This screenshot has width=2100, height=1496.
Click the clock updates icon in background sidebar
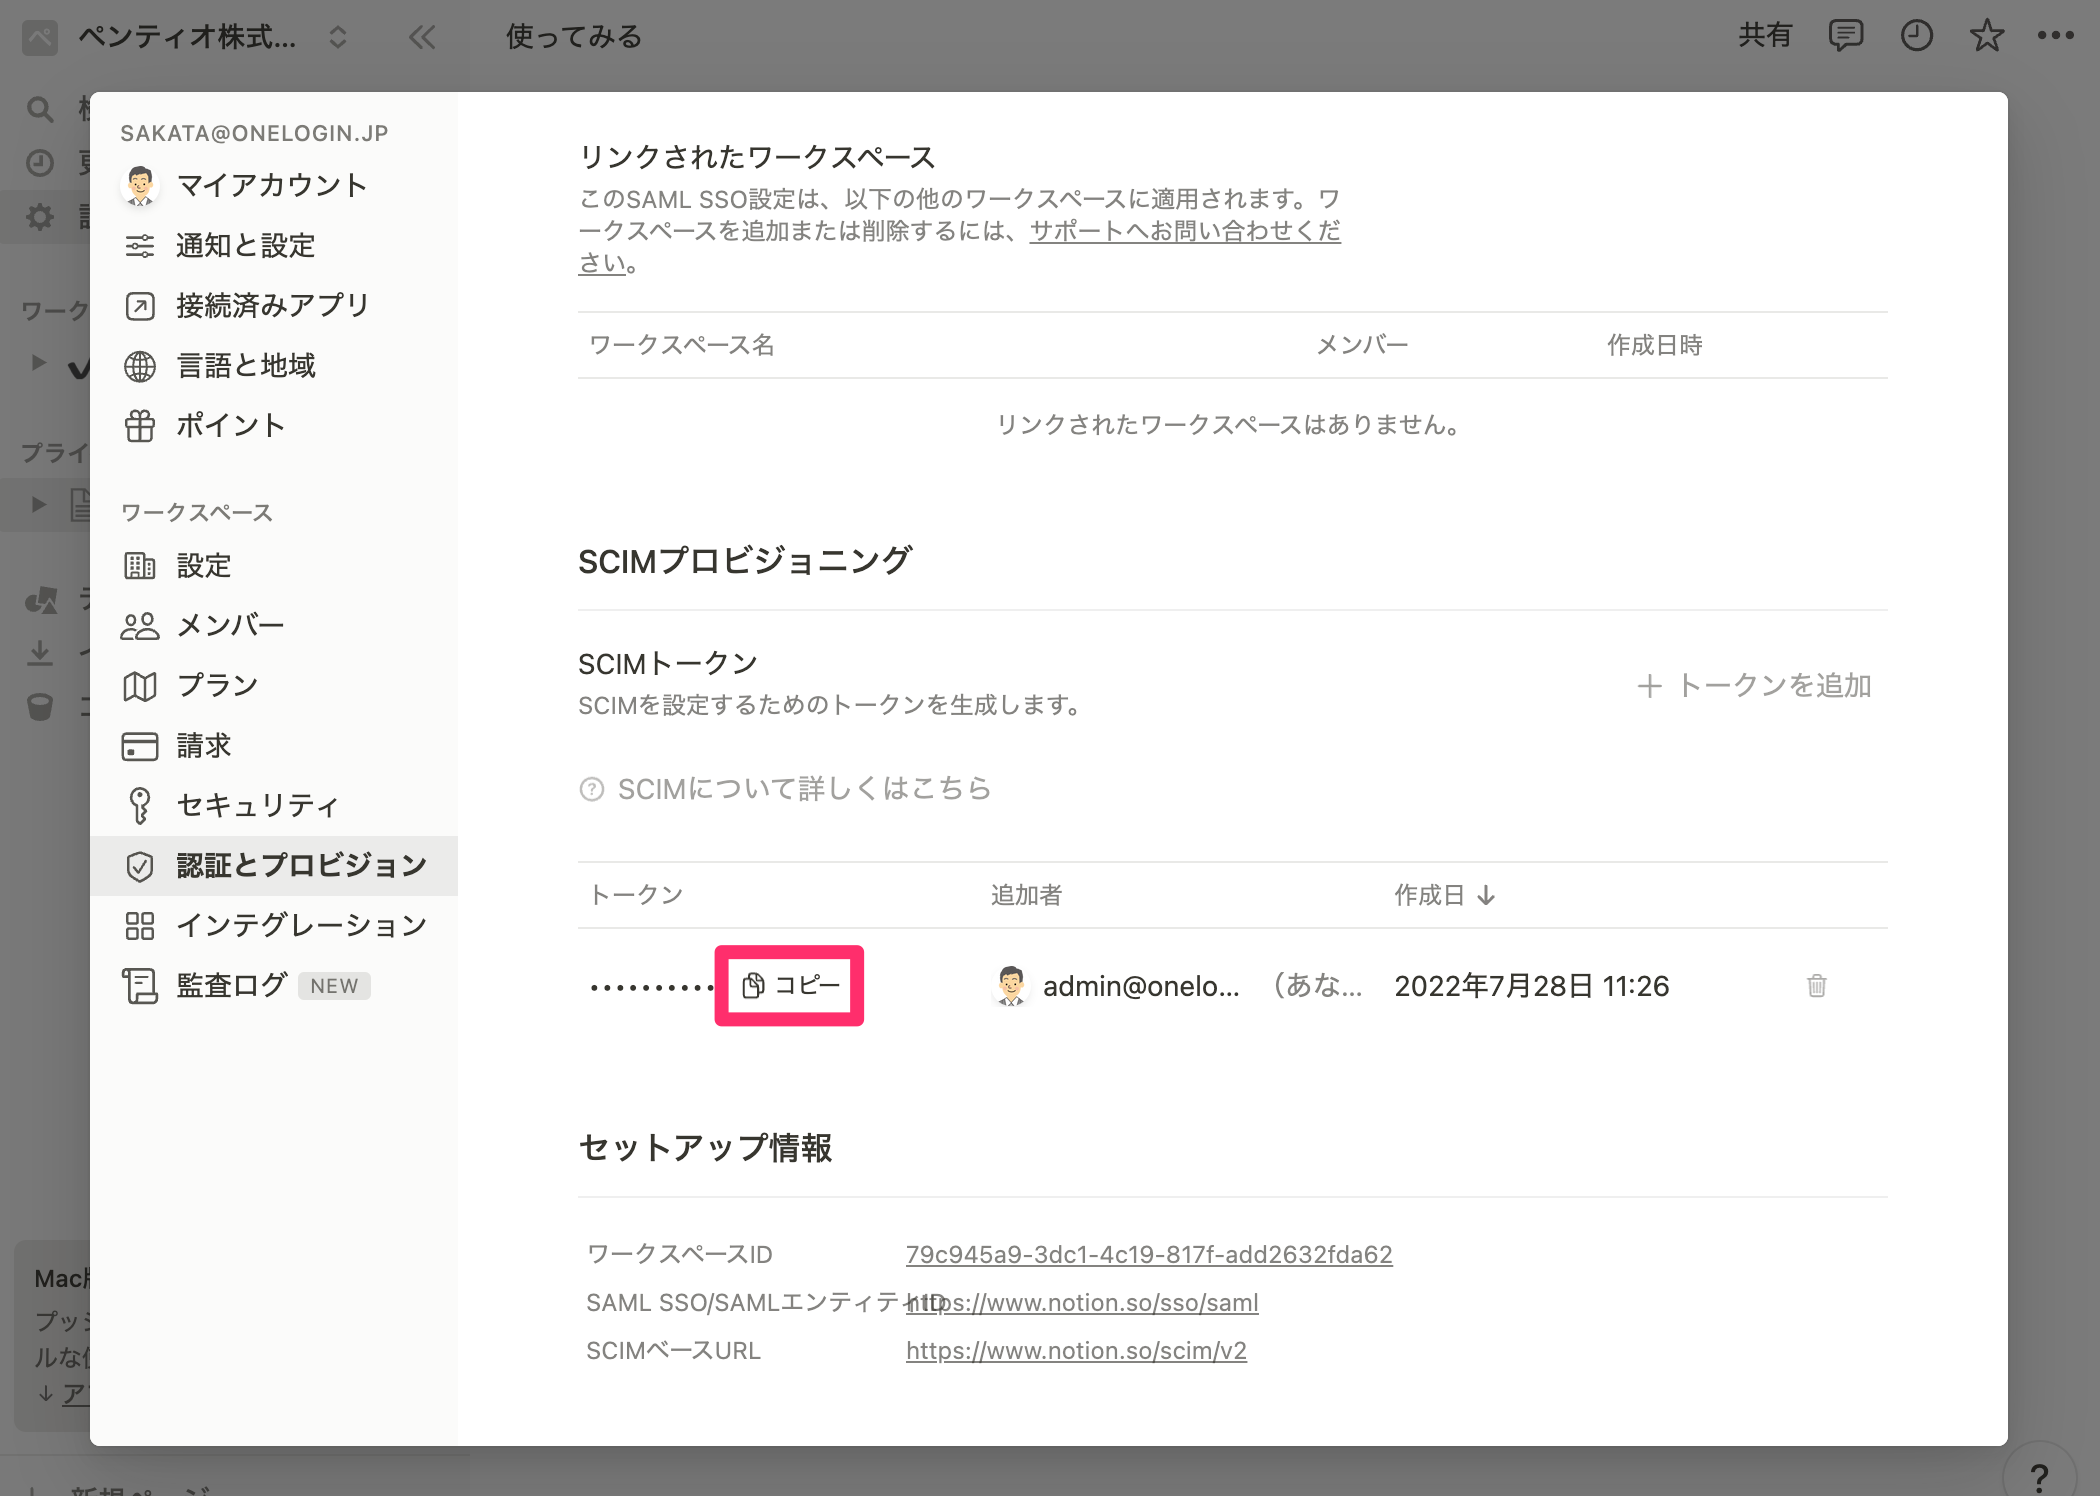[40, 162]
